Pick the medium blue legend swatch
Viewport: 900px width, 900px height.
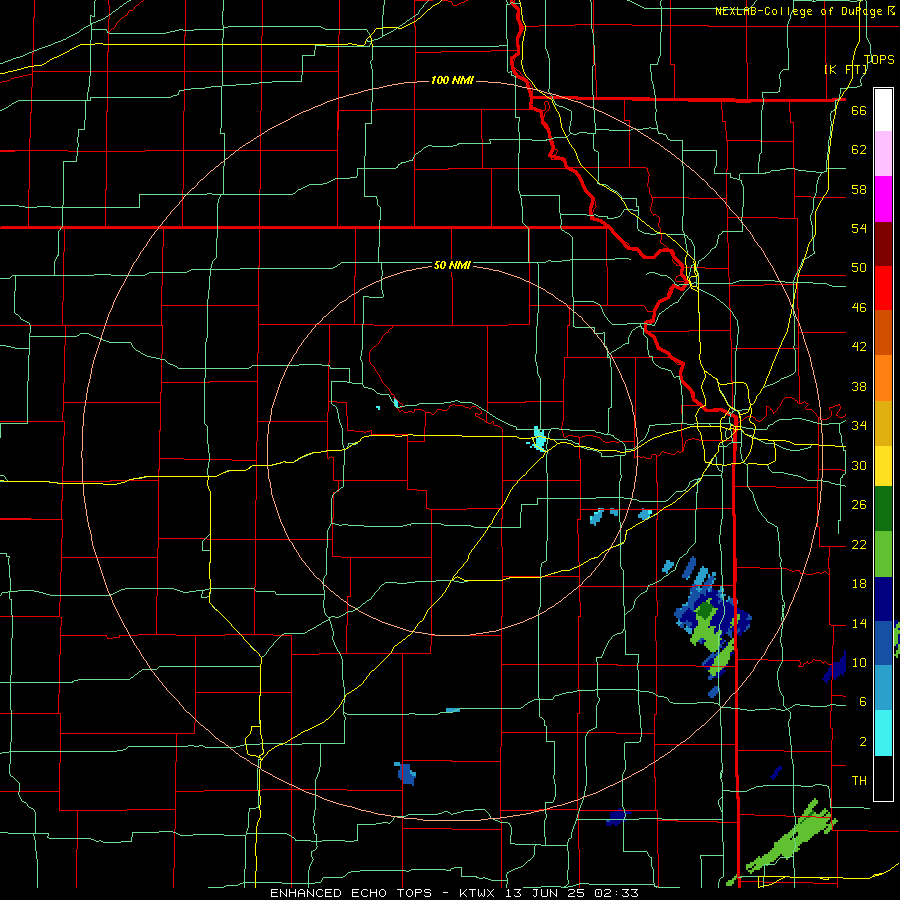pyautogui.click(x=883, y=643)
